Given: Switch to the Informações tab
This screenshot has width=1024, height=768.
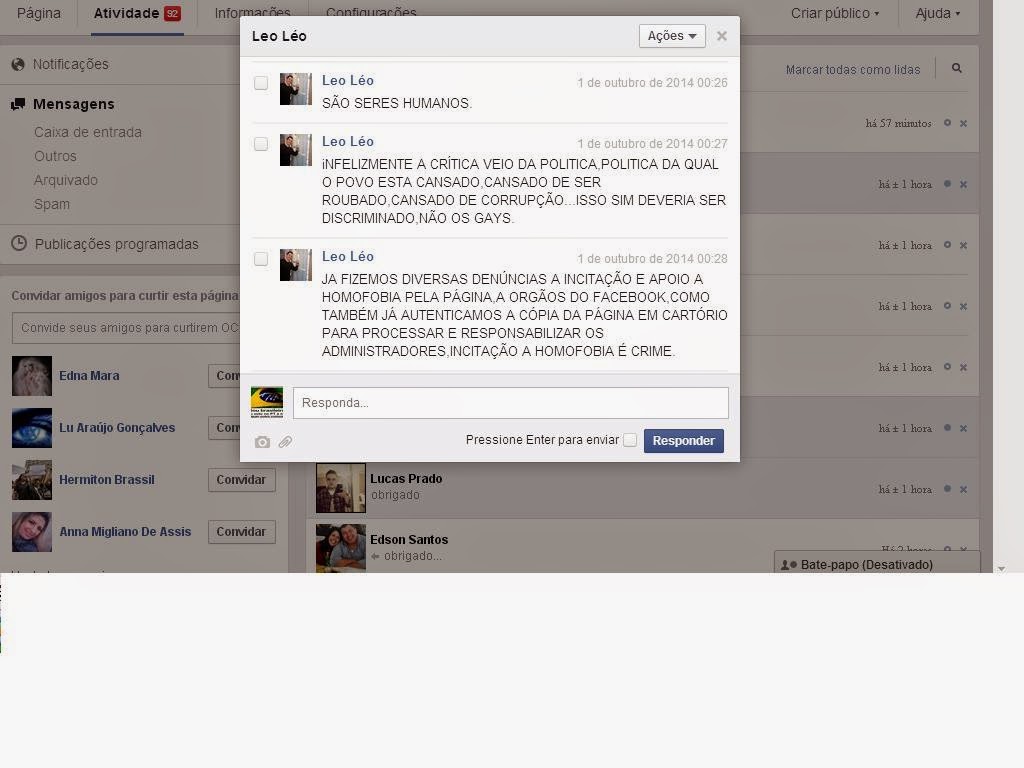Looking at the screenshot, I should pyautogui.click(x=252, y=13).
